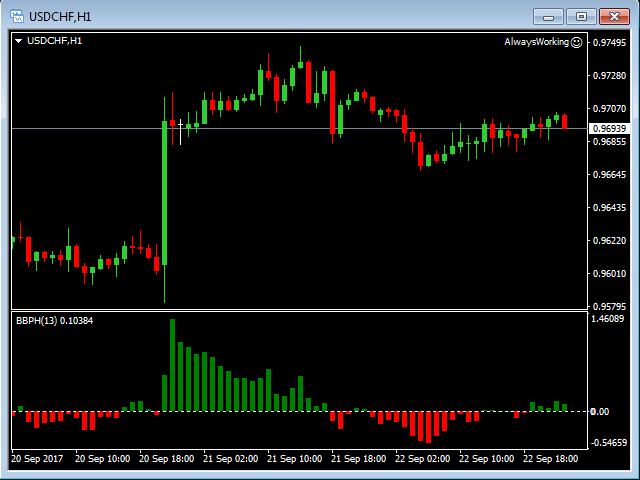
Task: Click the AlwaysWorking expert advisor label
Action: 536,42
